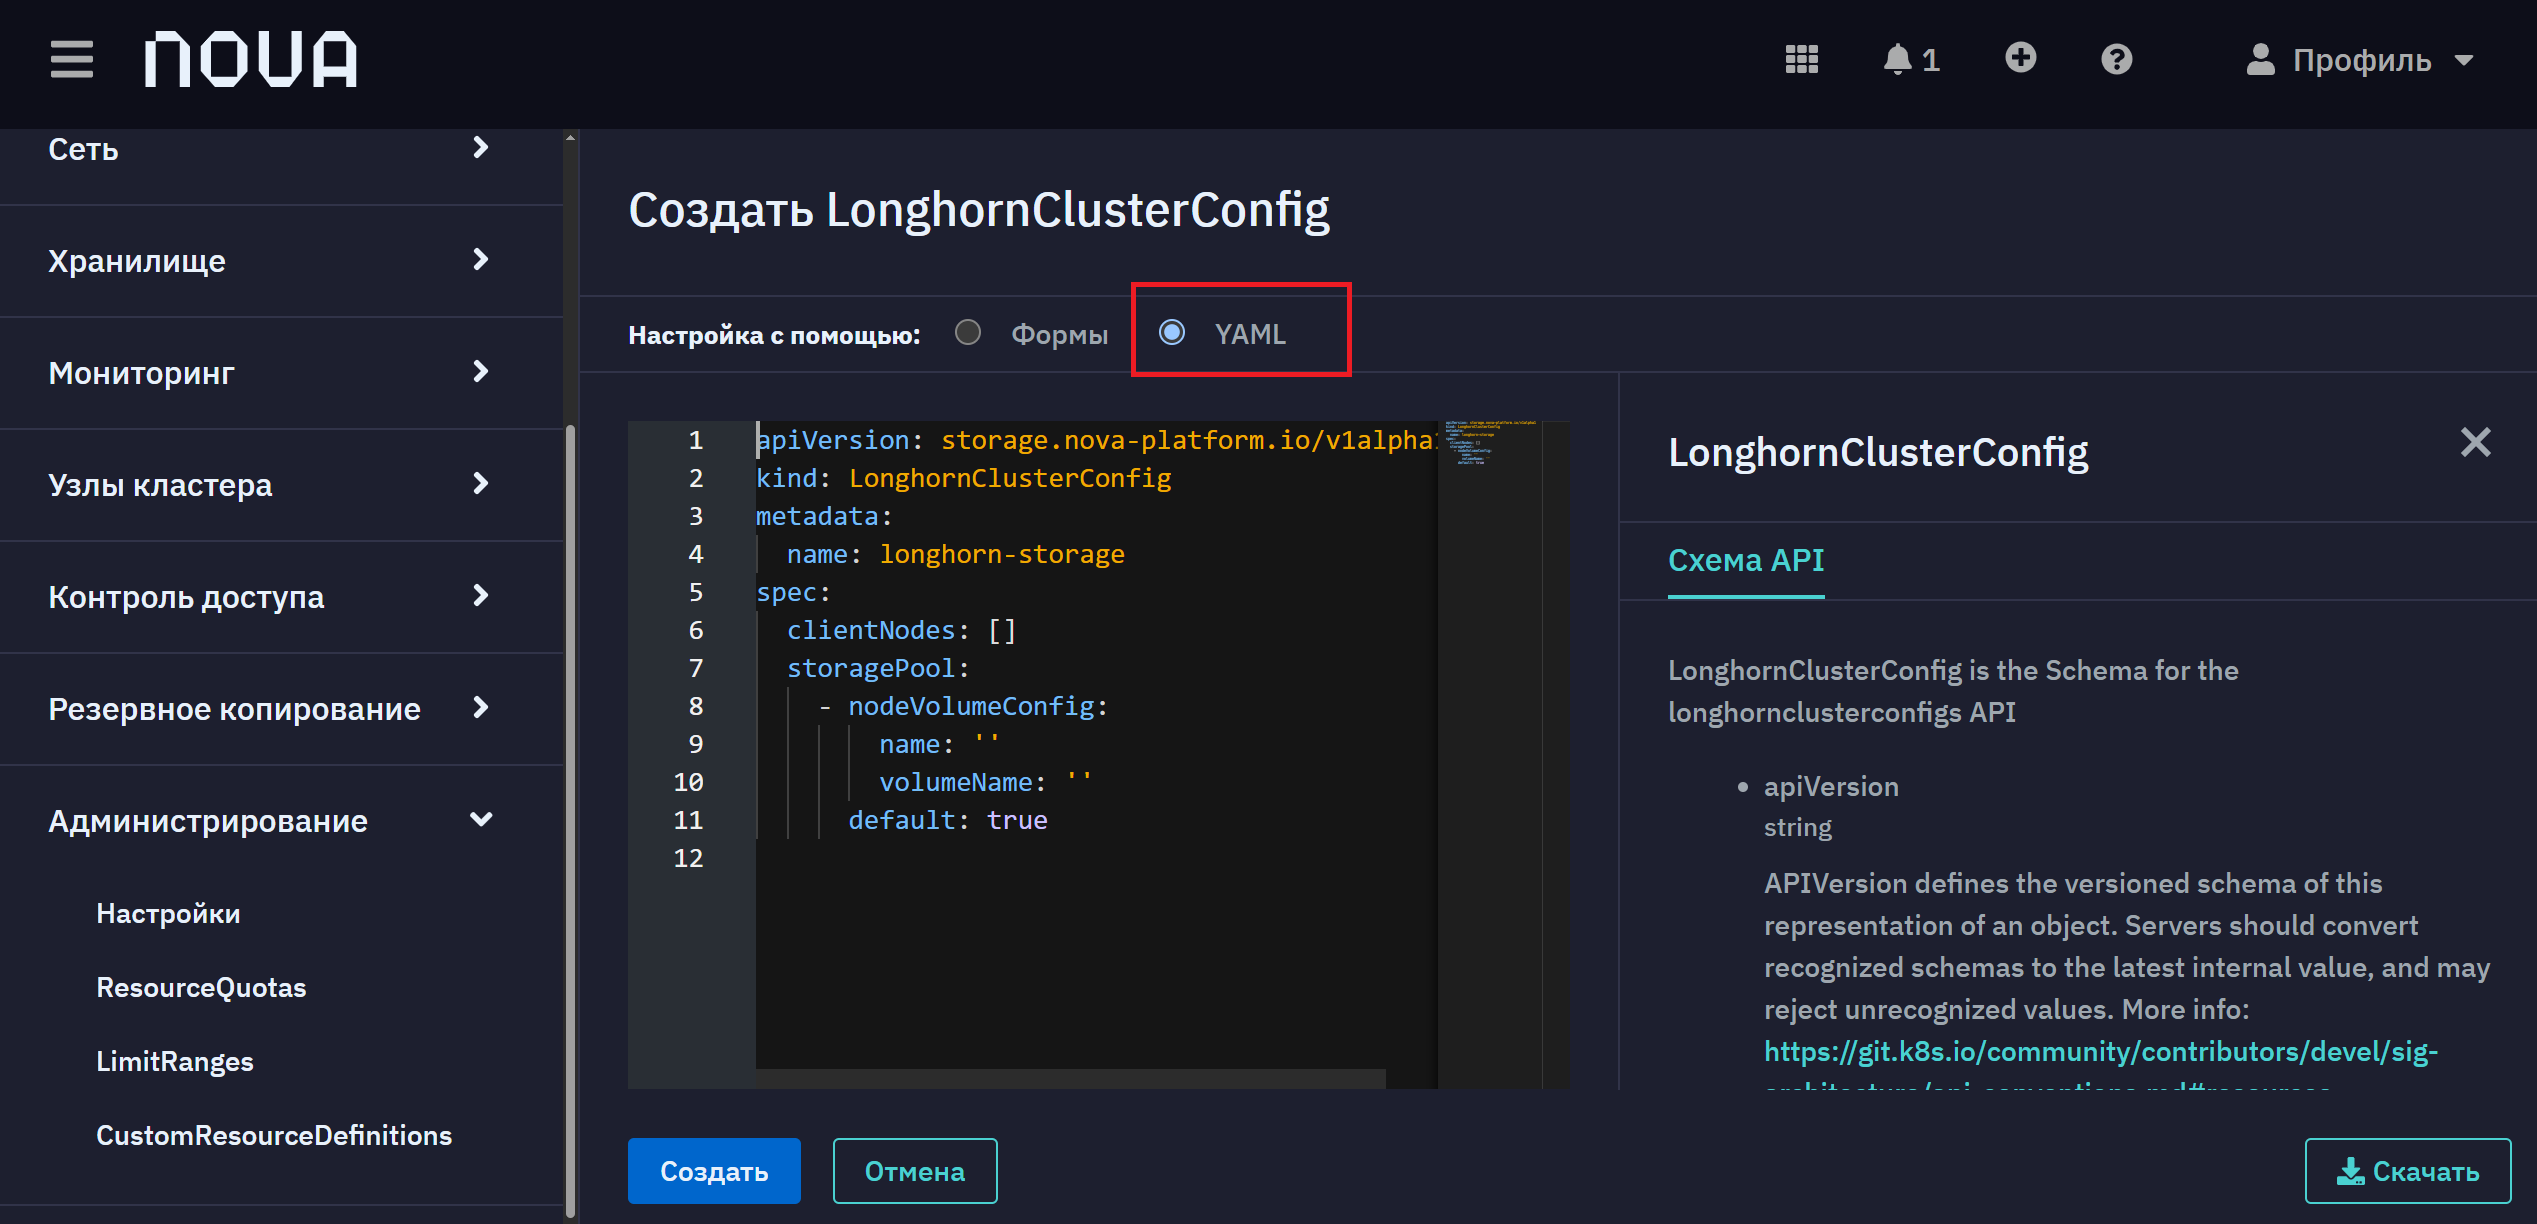Screen dimensions: 2537x1224
Task: Click the 'metadata:' line in the editor
Action: click(824, 516)
